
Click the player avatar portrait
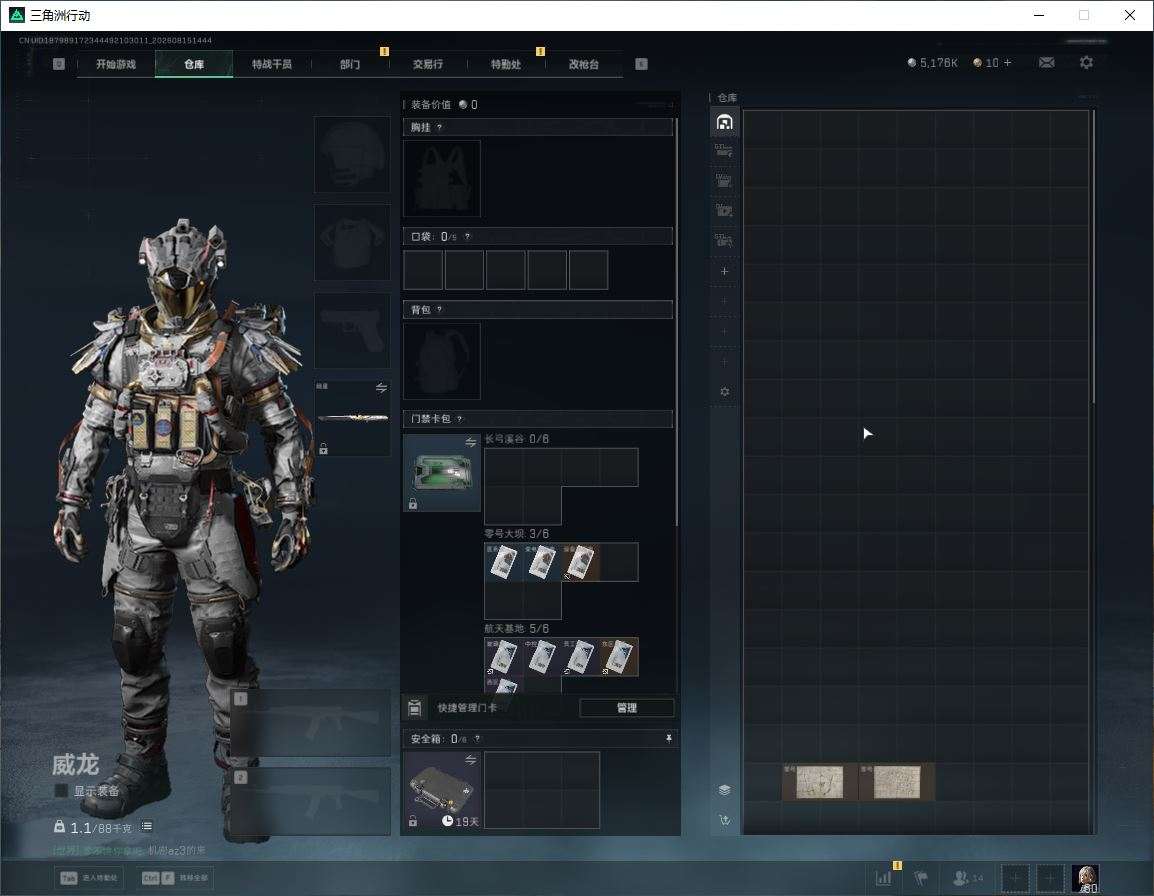pyautogui.click(x=1086, y=878)
